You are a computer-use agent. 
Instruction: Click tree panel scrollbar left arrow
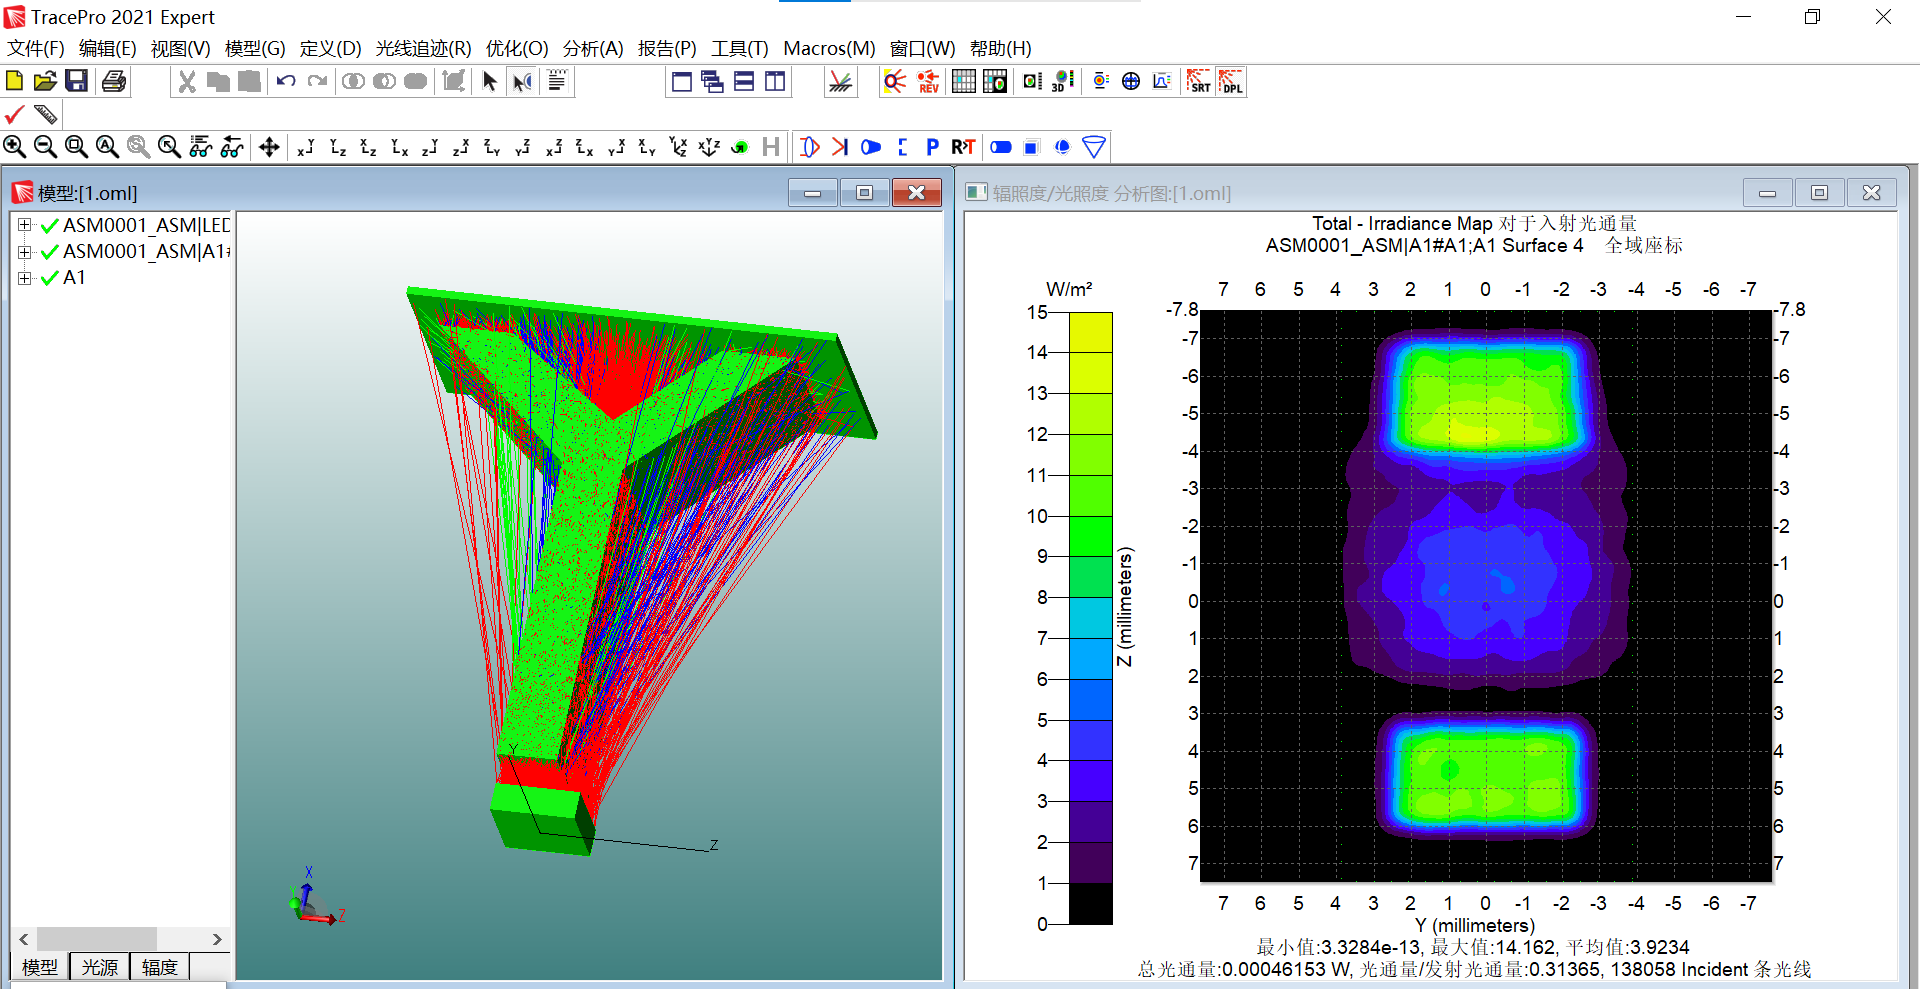coord(24,939)
